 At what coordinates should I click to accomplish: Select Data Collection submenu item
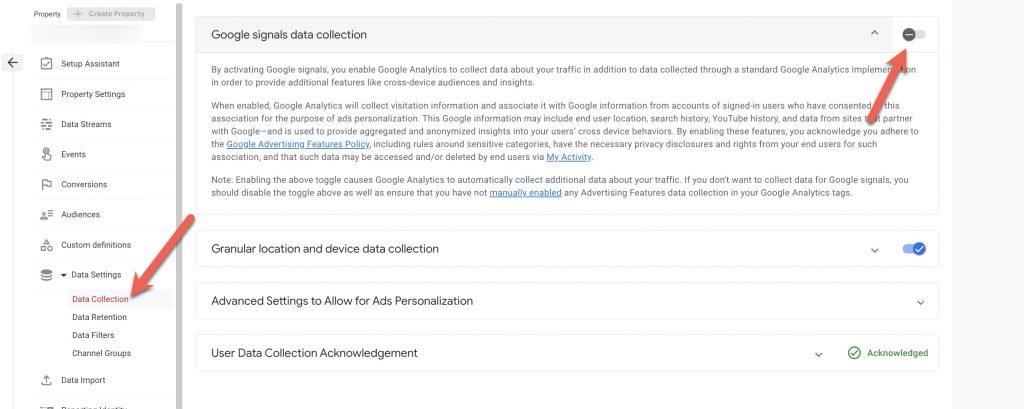click(100, 299)
